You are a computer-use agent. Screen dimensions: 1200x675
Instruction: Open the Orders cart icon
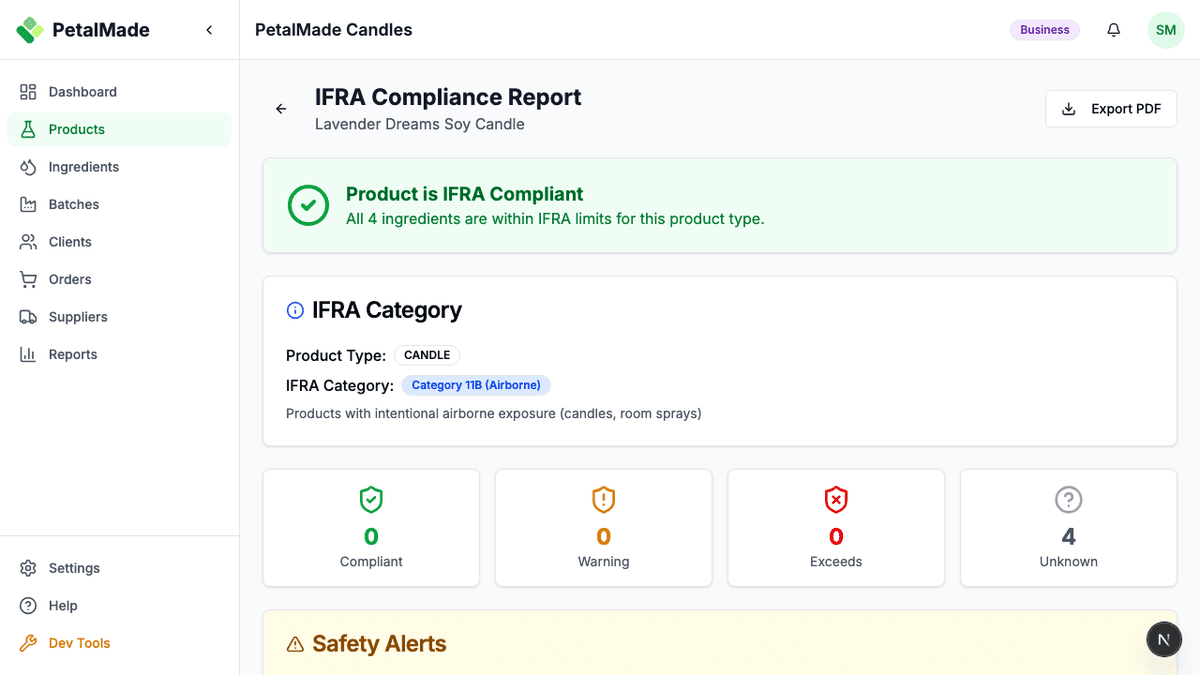[x=29, y=279]
